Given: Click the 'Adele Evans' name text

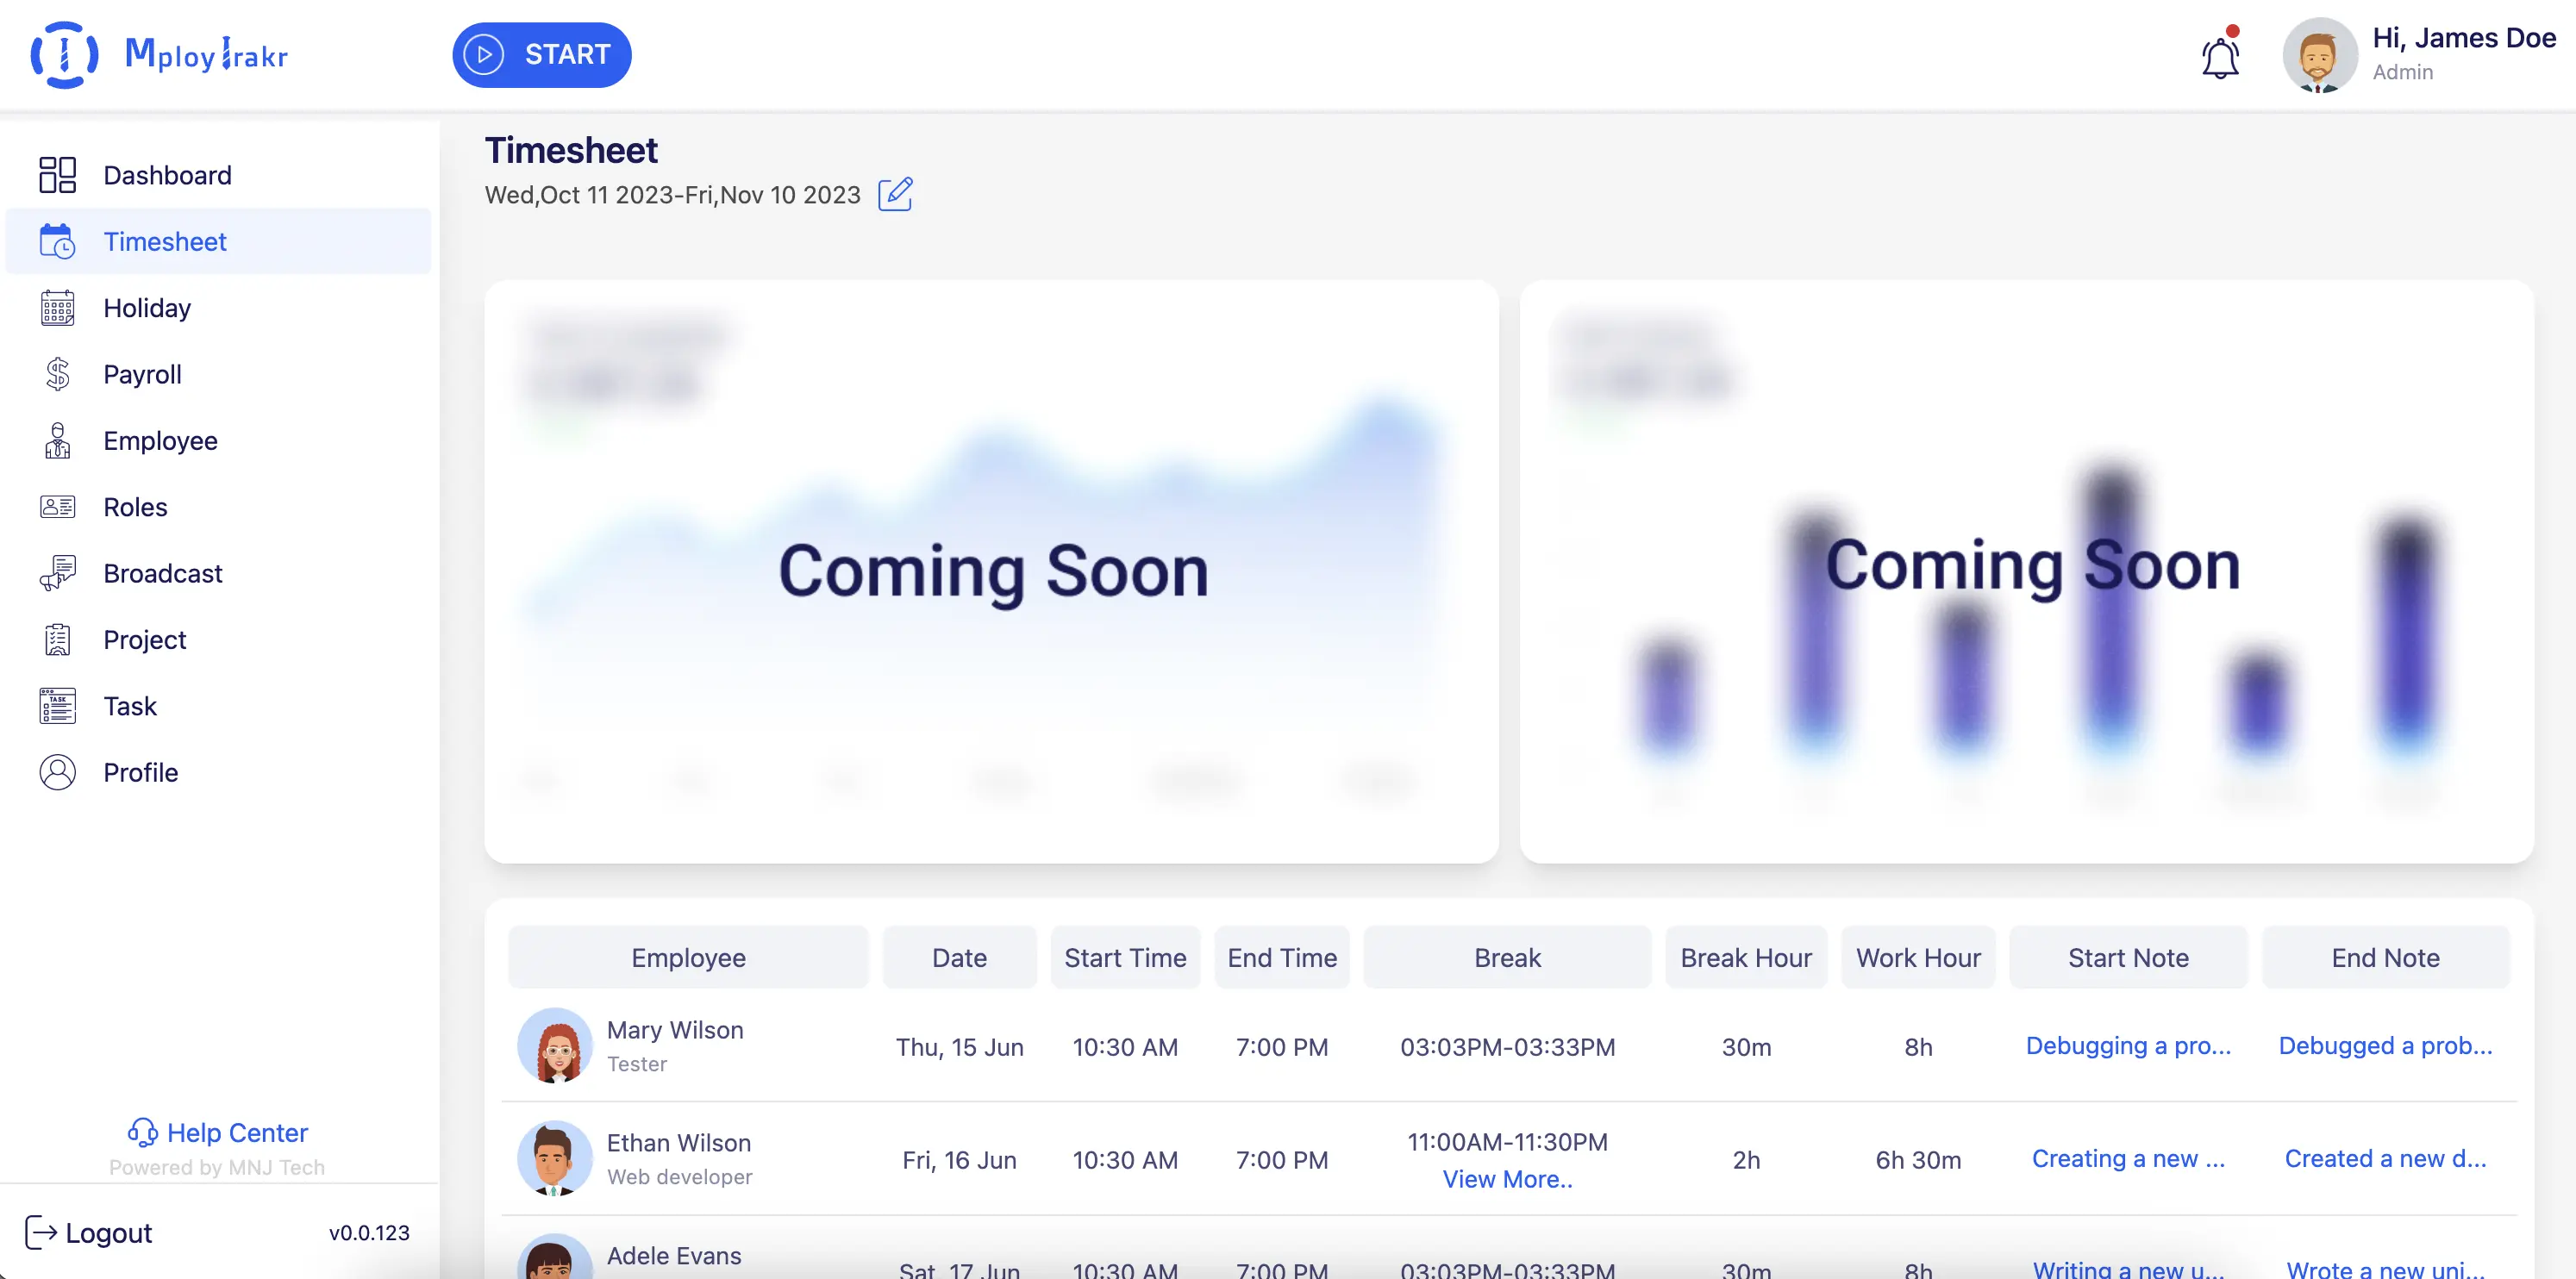Looking at the screenshot, I should [x=674, y=1255].
